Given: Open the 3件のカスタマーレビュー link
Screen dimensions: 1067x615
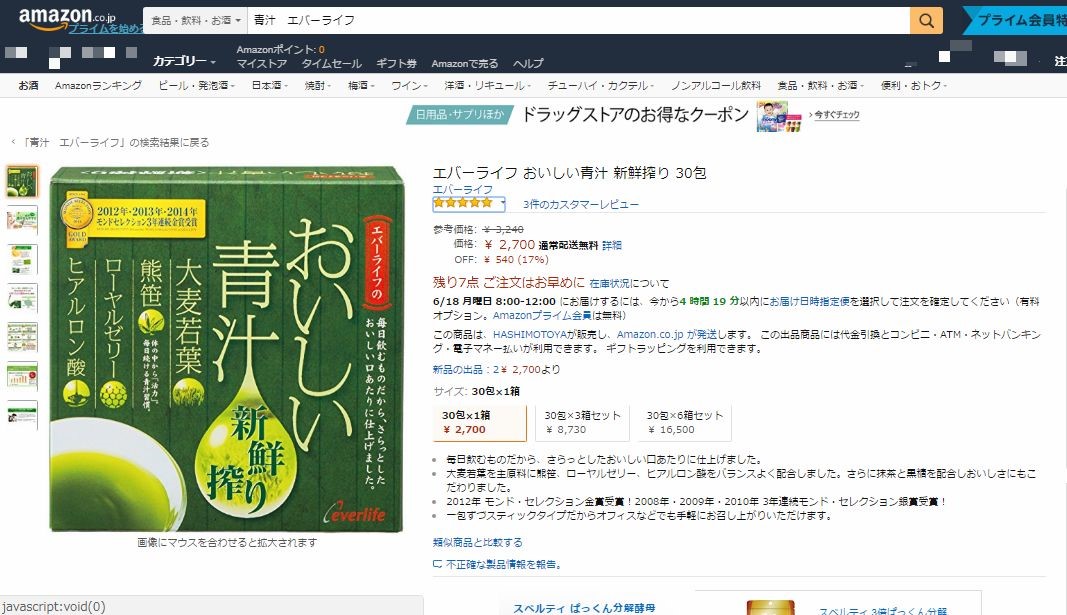Looking at the screenshot, I should click(580, 204).
